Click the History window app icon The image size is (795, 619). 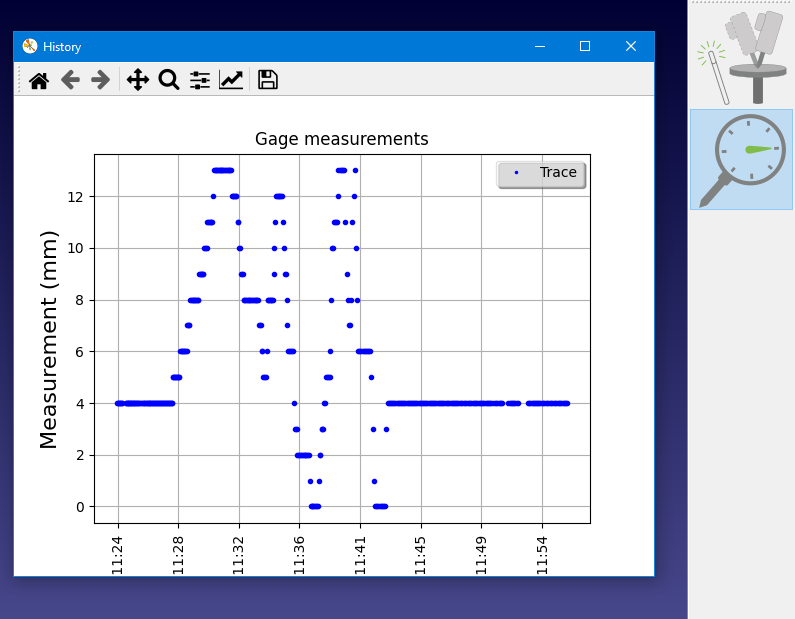[x=30, y=46]
